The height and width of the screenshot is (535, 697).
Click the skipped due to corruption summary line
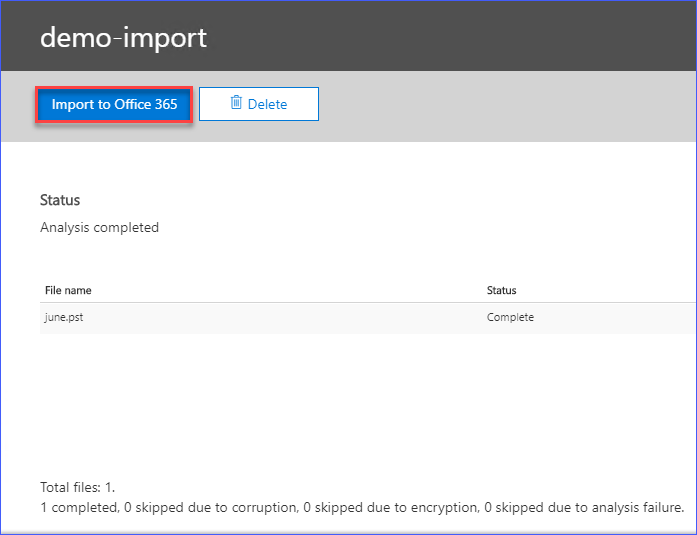point(362,507)
